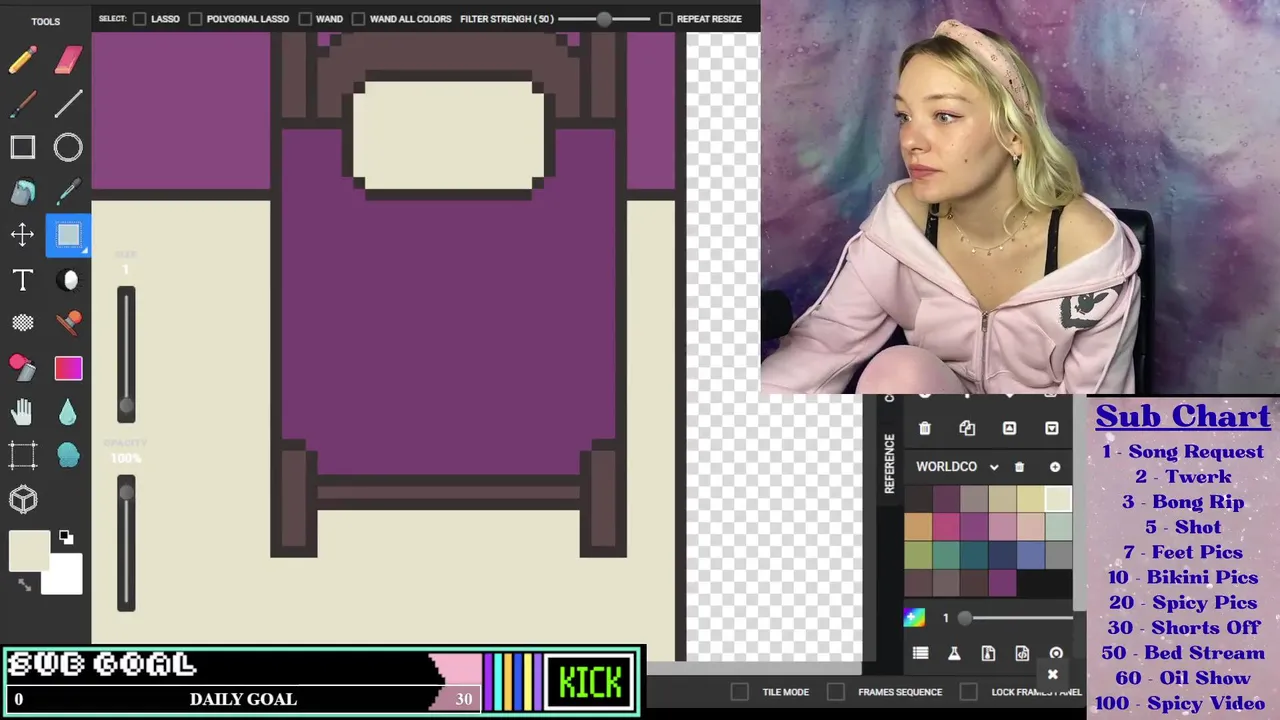This screenshot has height=720, width=1280.
Task: Select the dashed-square Crop tool
Action: [22, 455]
